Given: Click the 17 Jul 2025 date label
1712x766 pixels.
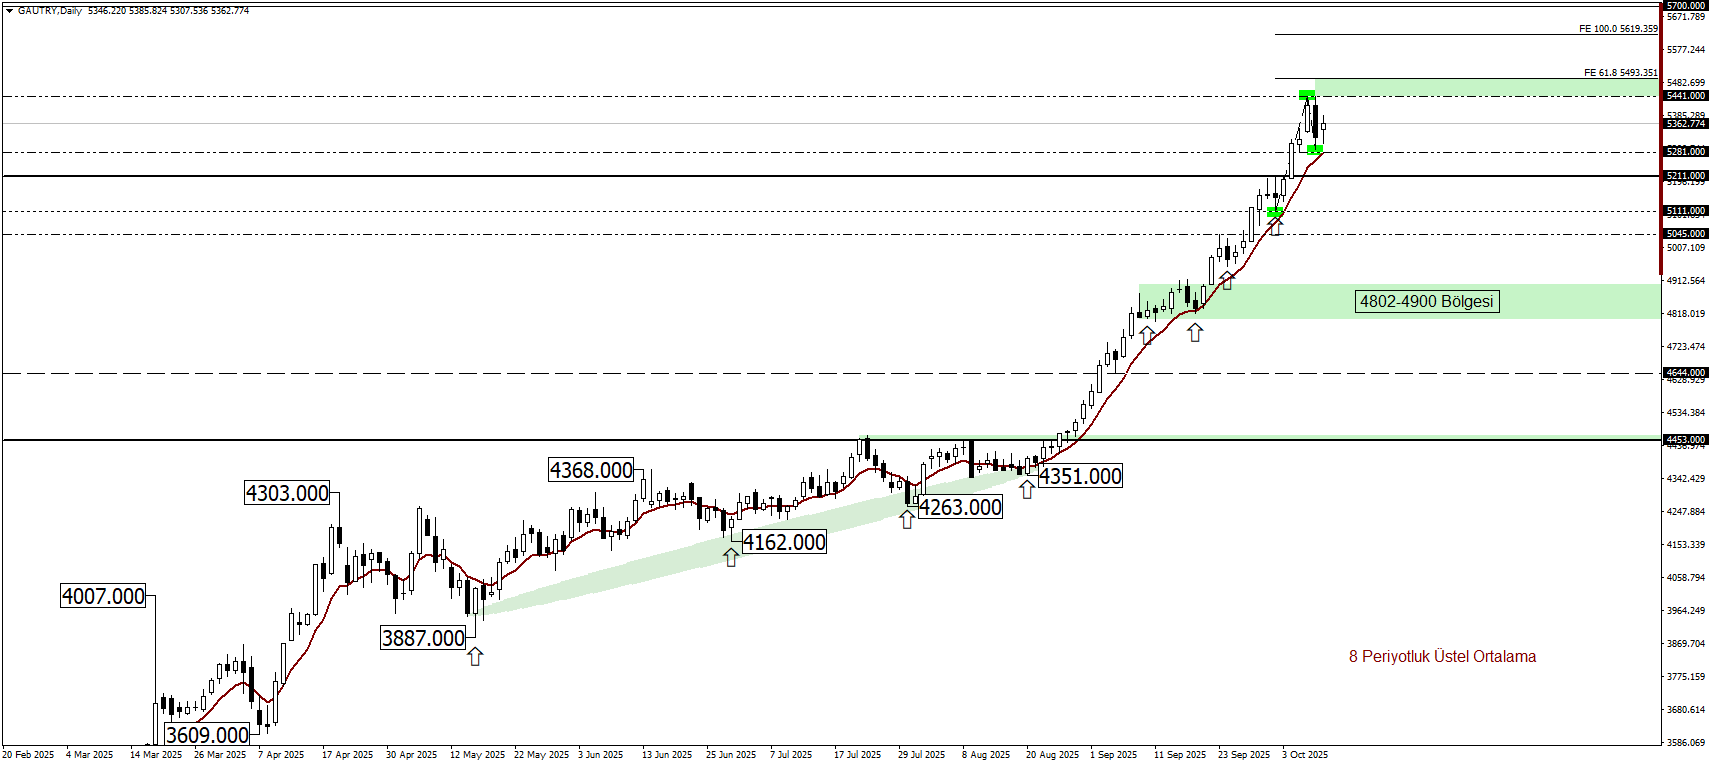Looking at the screenshot, I should coord(858,755).
